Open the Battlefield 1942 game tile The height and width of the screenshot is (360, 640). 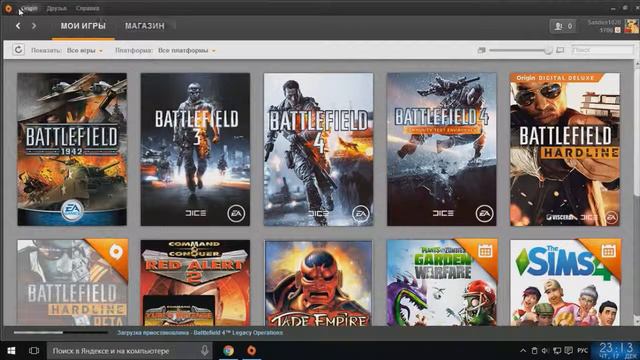(x=72, y=149)
